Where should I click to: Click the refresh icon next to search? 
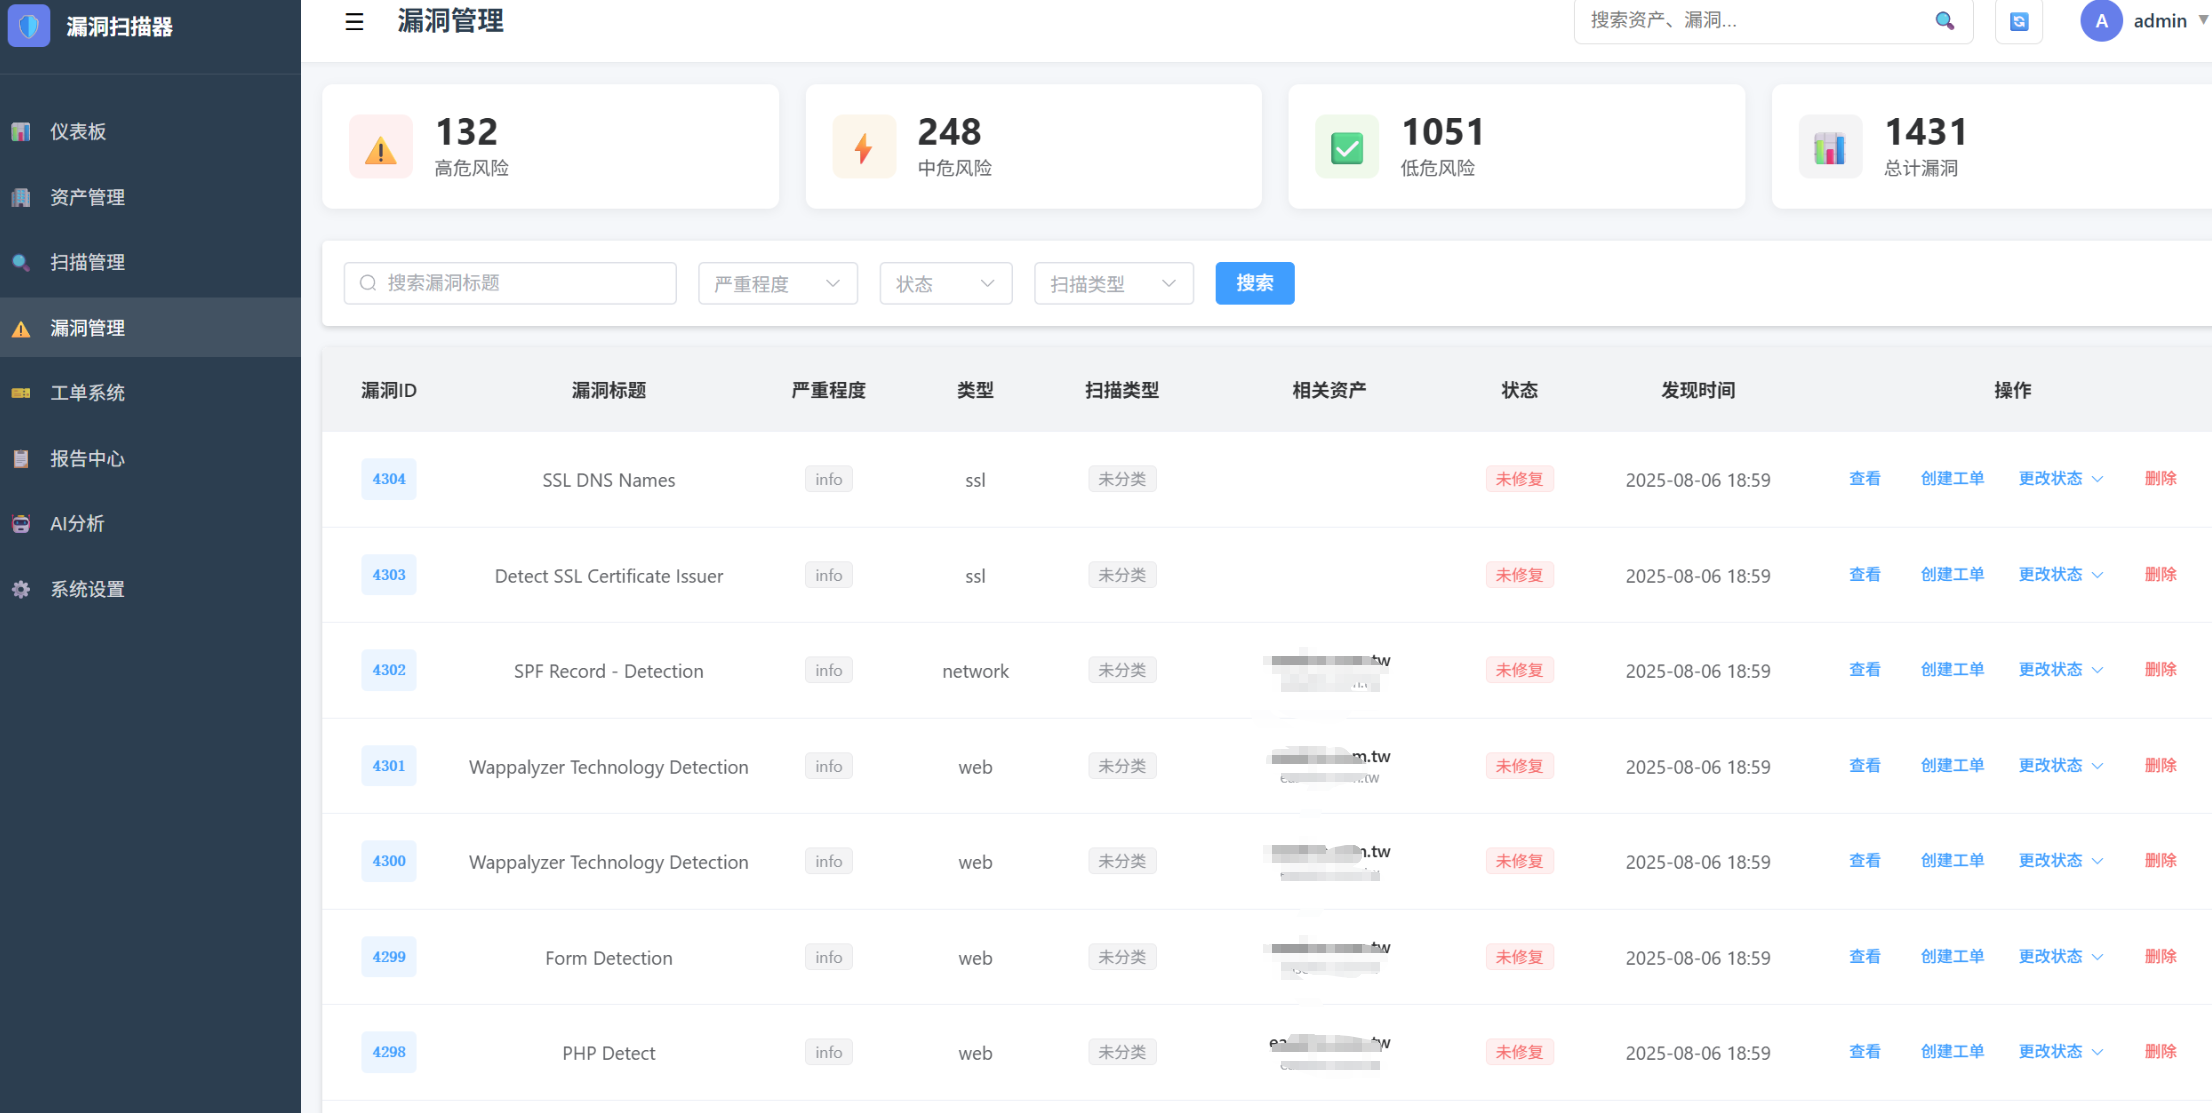[2018, 21]
